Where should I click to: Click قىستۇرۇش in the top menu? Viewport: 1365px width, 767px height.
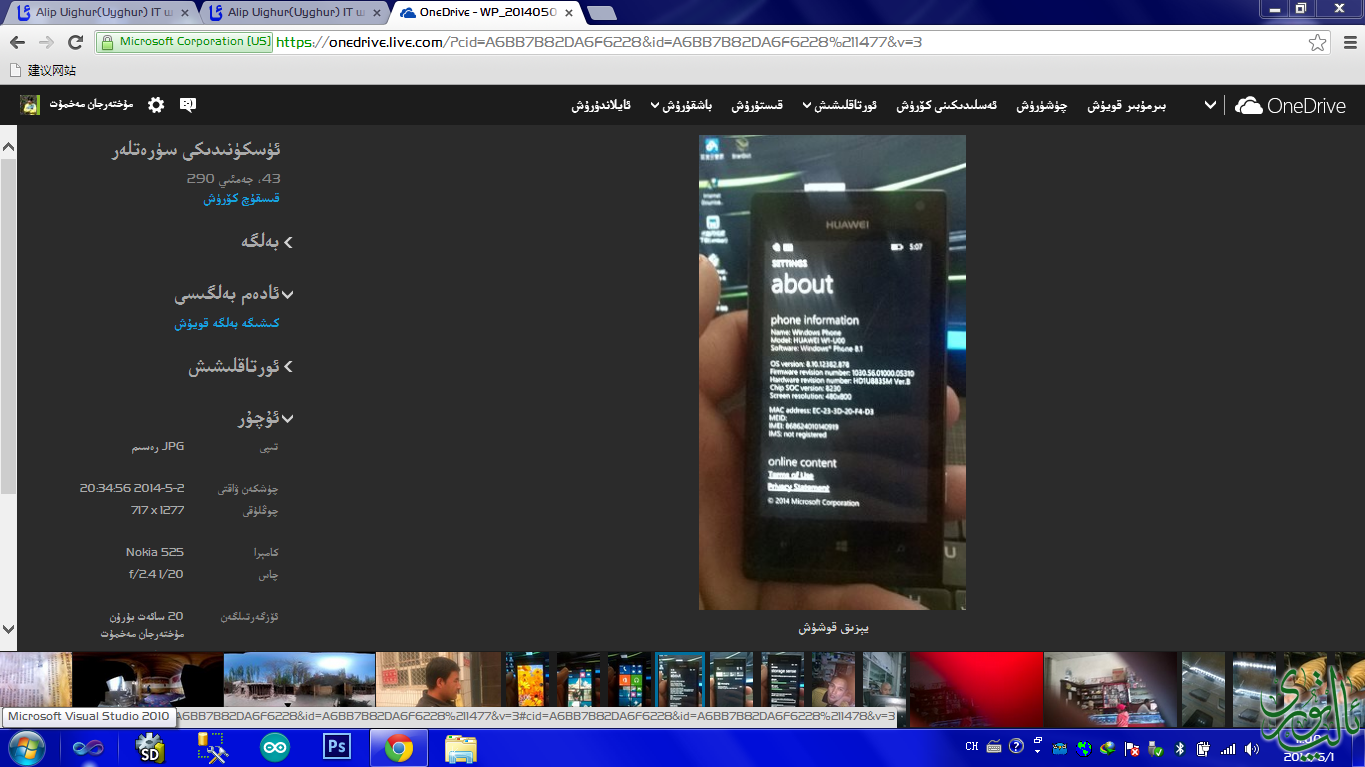[757, 105]
